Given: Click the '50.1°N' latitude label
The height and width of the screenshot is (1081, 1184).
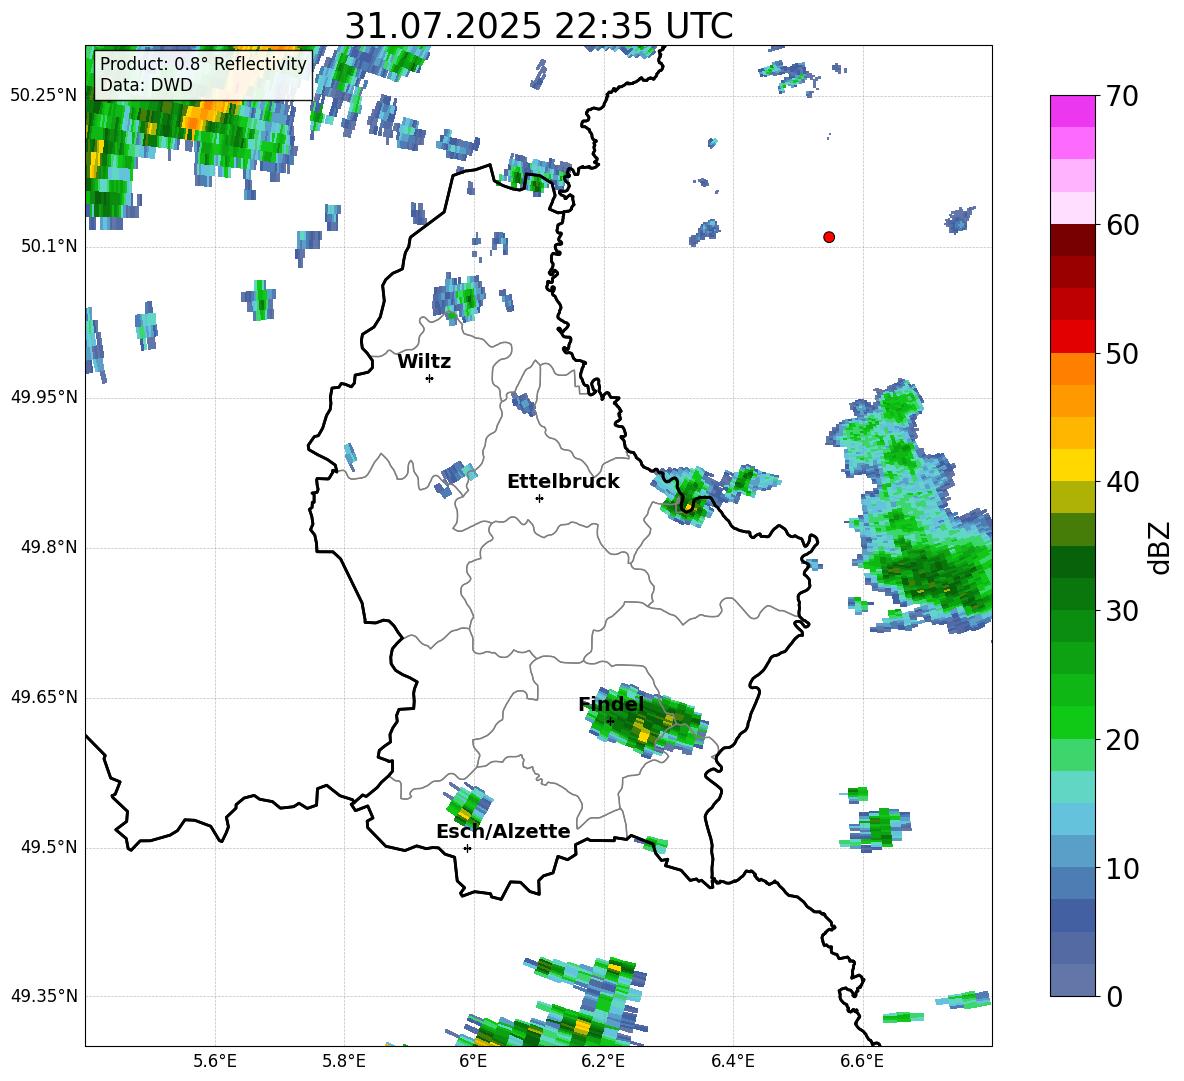Looking at the screenshot, I should [x=49, y=247].
